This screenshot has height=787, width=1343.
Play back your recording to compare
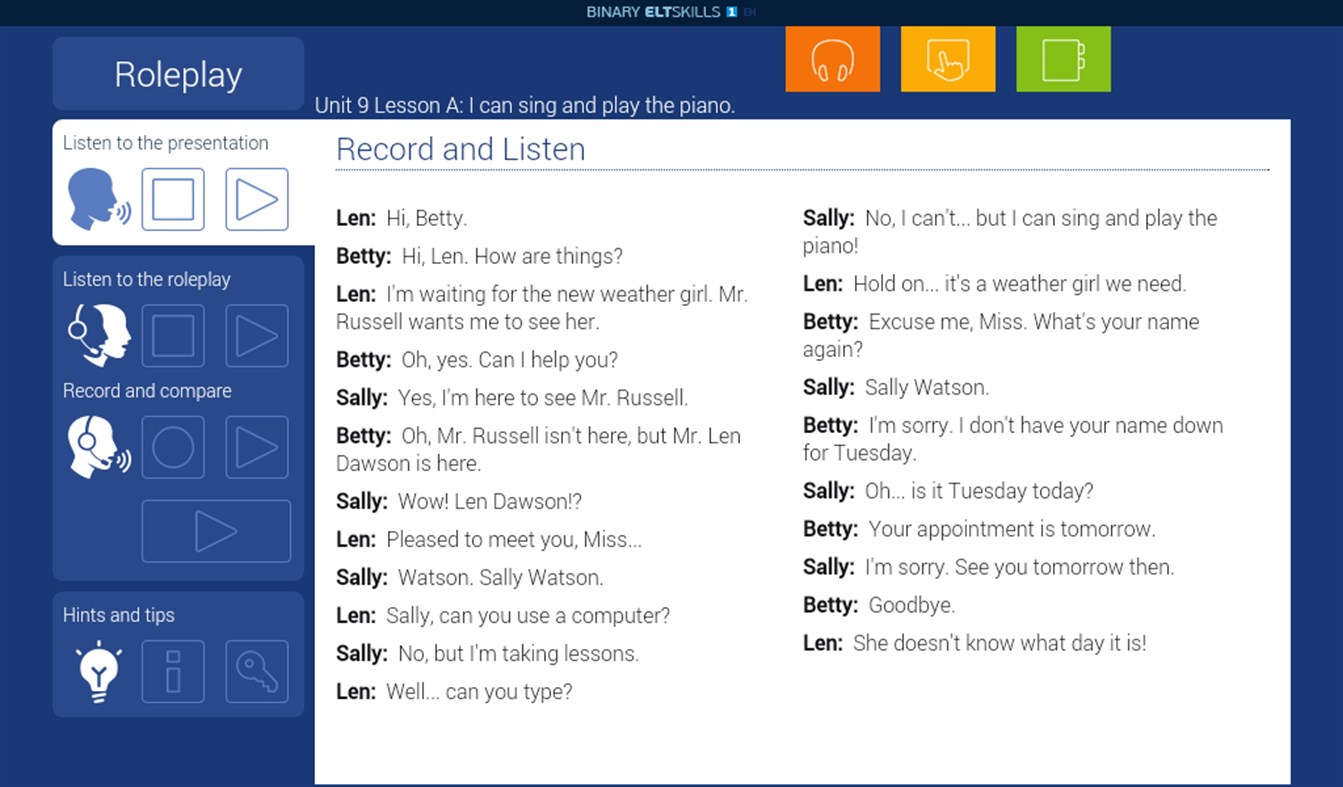tap(256, 446)
